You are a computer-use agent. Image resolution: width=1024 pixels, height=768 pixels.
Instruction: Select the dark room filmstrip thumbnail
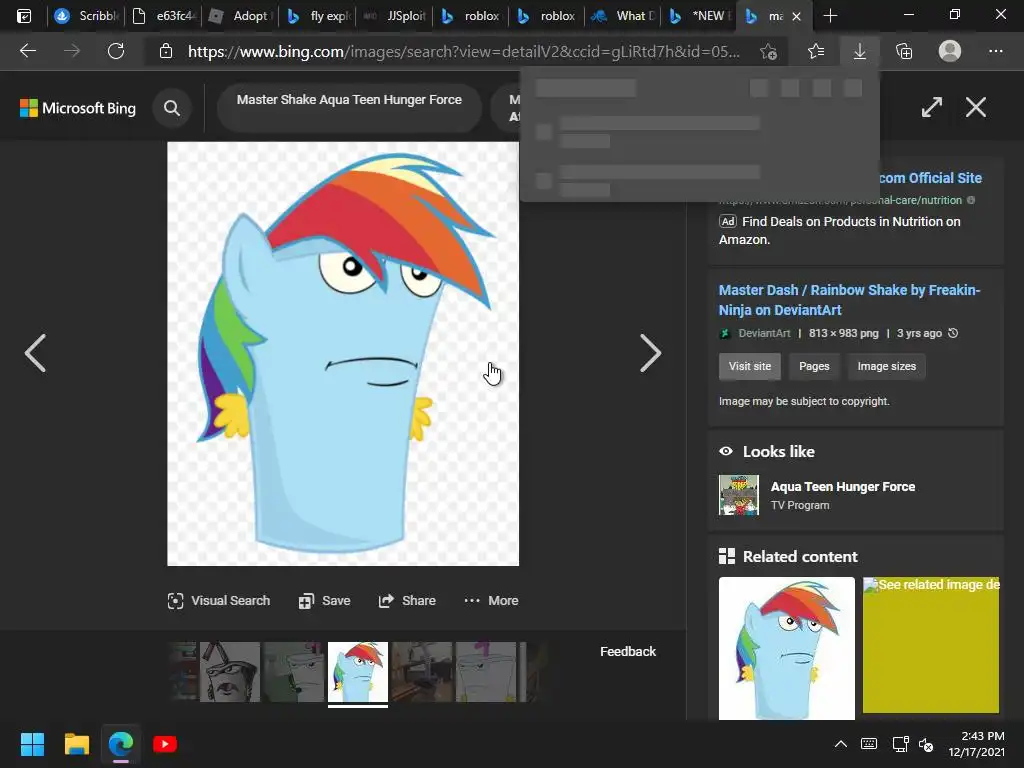422,672
